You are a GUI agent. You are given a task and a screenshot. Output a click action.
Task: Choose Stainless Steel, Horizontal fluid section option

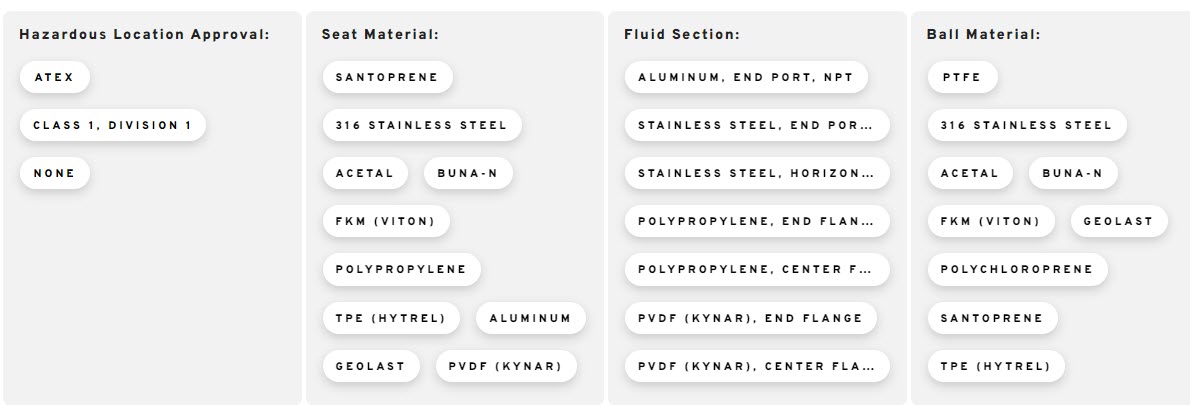[x=757, y=173]
